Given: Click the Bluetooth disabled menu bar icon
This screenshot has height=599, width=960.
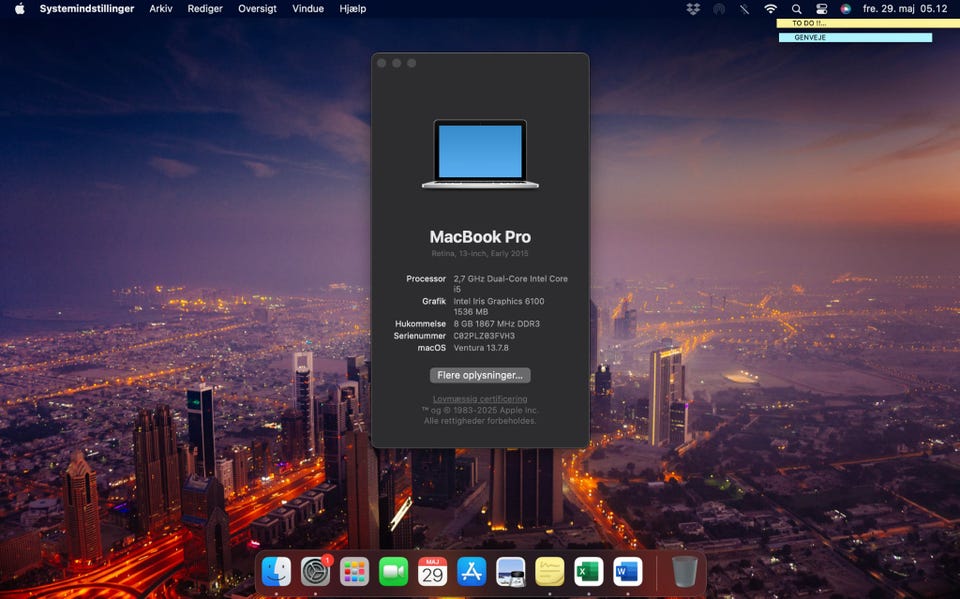Looking at the screenshot, I should [x=744, y=9].
